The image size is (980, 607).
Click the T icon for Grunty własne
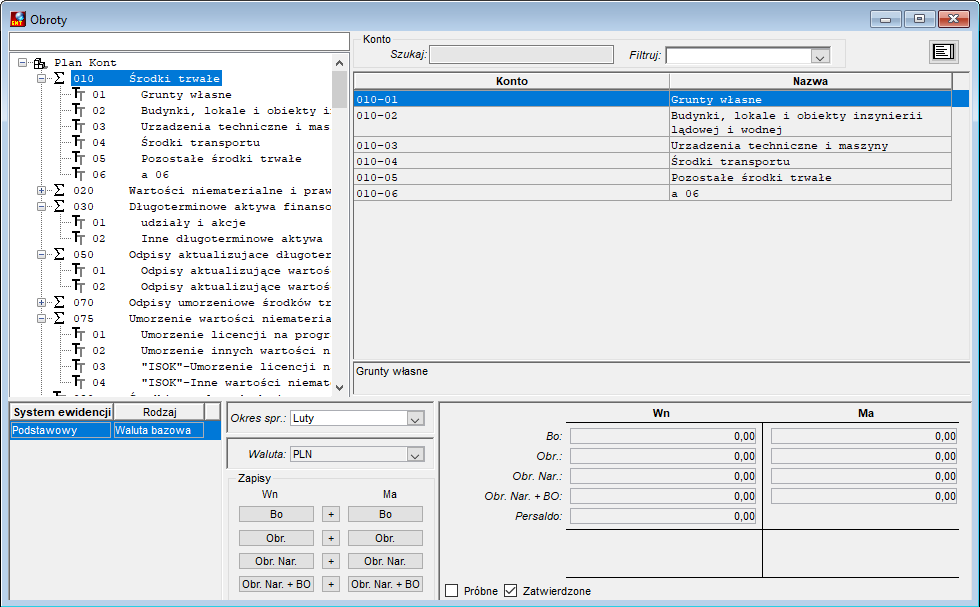click(x=79, y=94)
